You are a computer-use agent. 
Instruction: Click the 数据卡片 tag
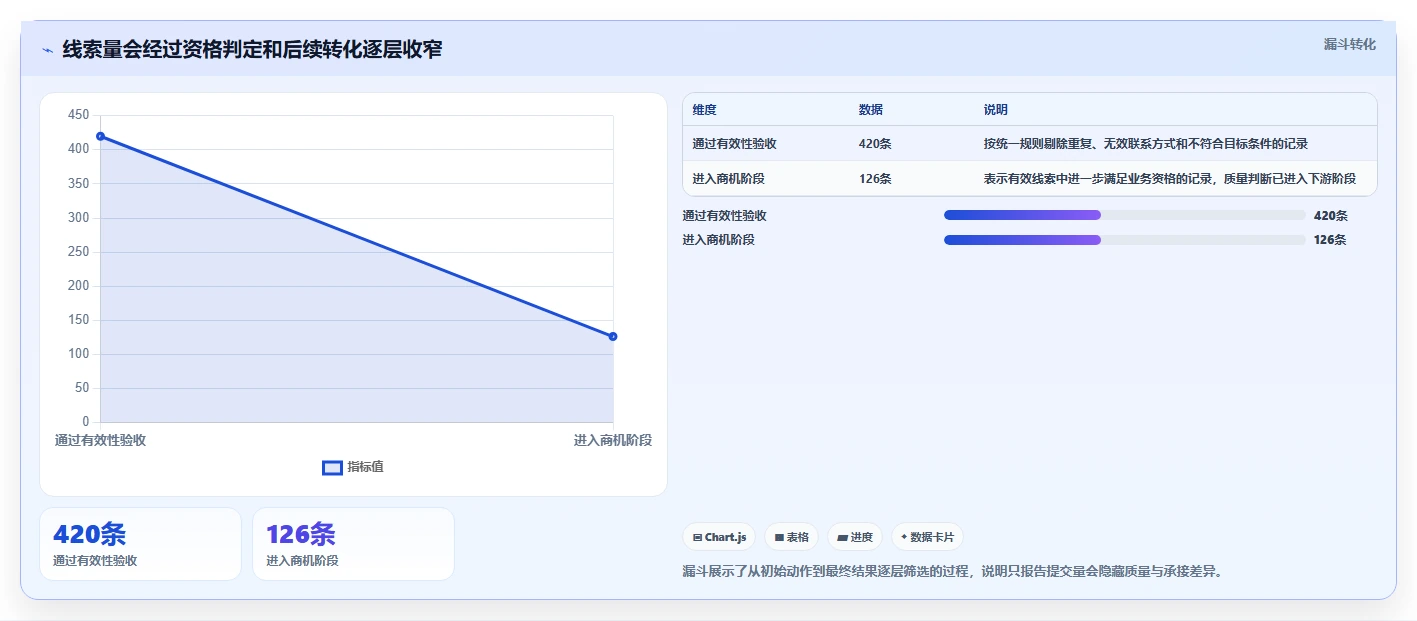[927, 537]
